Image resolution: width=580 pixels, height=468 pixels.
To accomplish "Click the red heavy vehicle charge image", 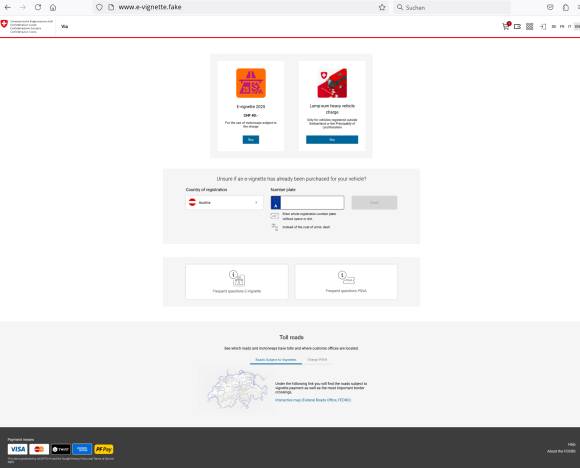I will (332, 83).
